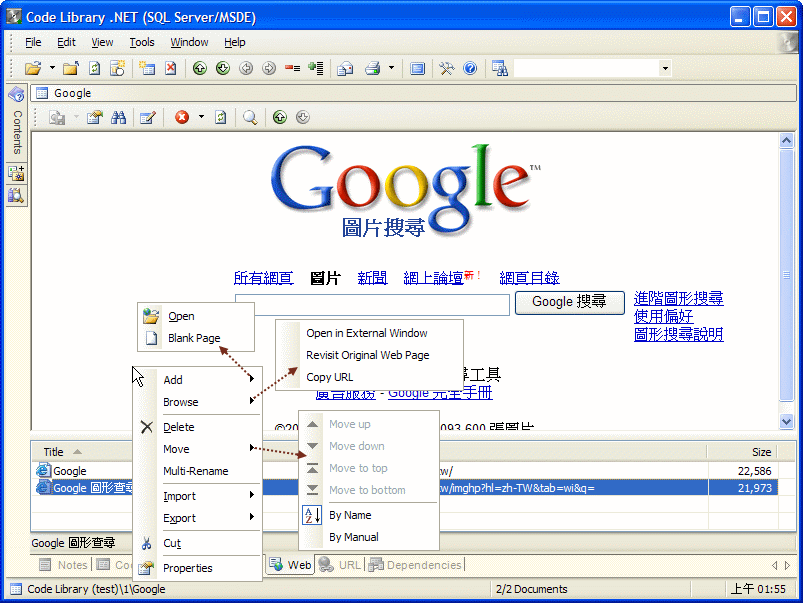The image size is (803, 603).
Task: Click the green down arrow in main toolbar
Action: point(223,68)
